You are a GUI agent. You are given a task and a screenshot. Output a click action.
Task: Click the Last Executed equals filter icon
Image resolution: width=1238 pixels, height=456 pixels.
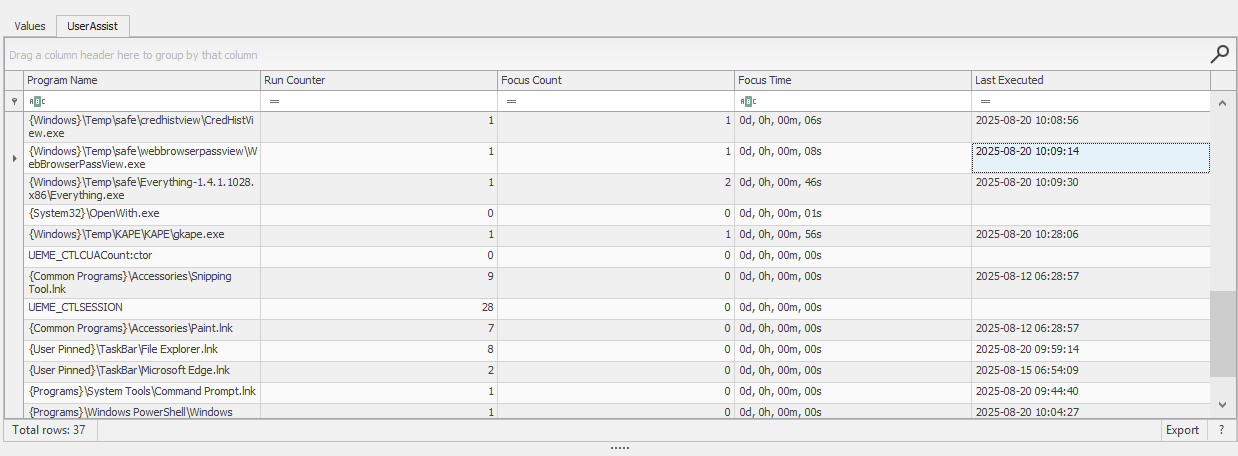[x=985, y=101]
